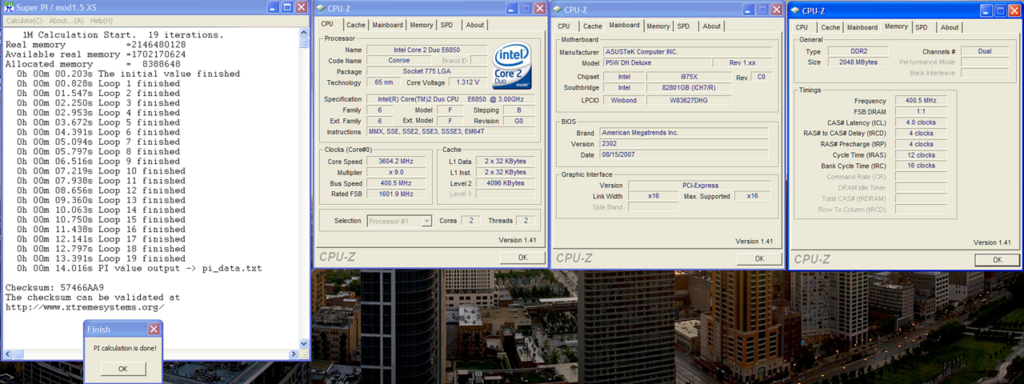Click OK in the Mainboard CPU-Z window
This screenshot has height=384, width=1024.
759,259
